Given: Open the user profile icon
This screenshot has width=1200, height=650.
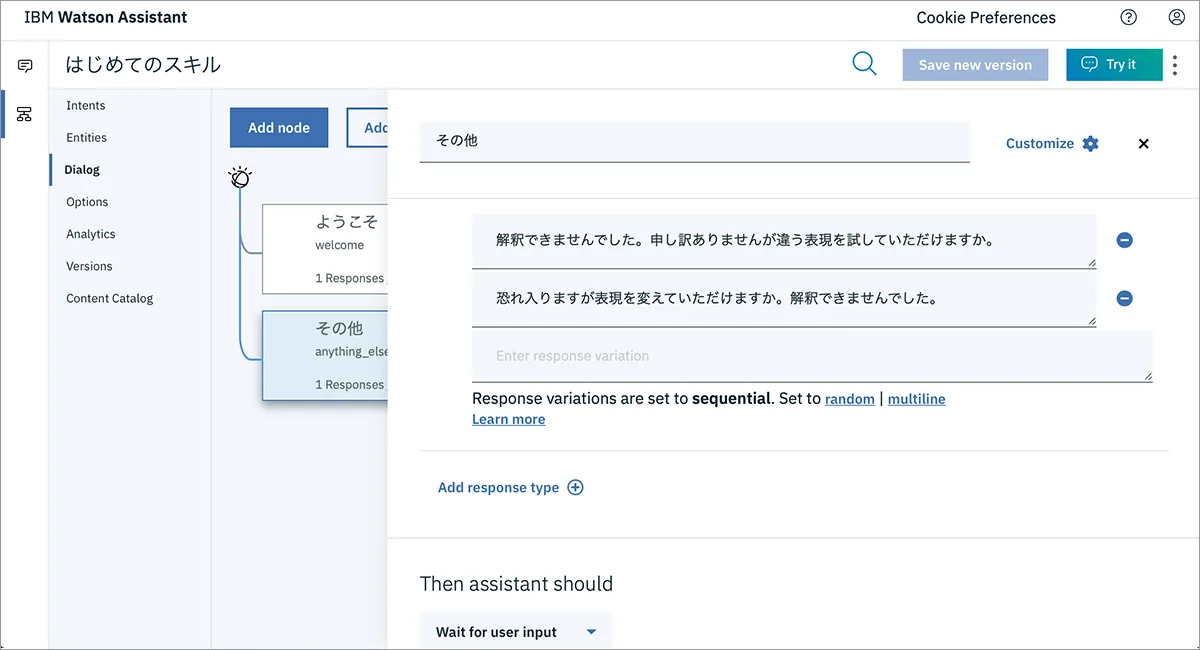Looking at the screenshot, I should click(1177, 17).
